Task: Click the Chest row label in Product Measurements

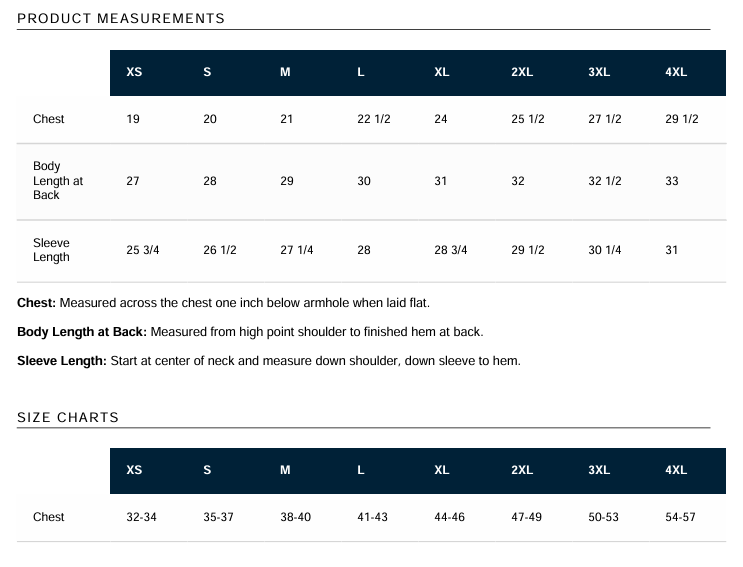Action: point(48,119)
